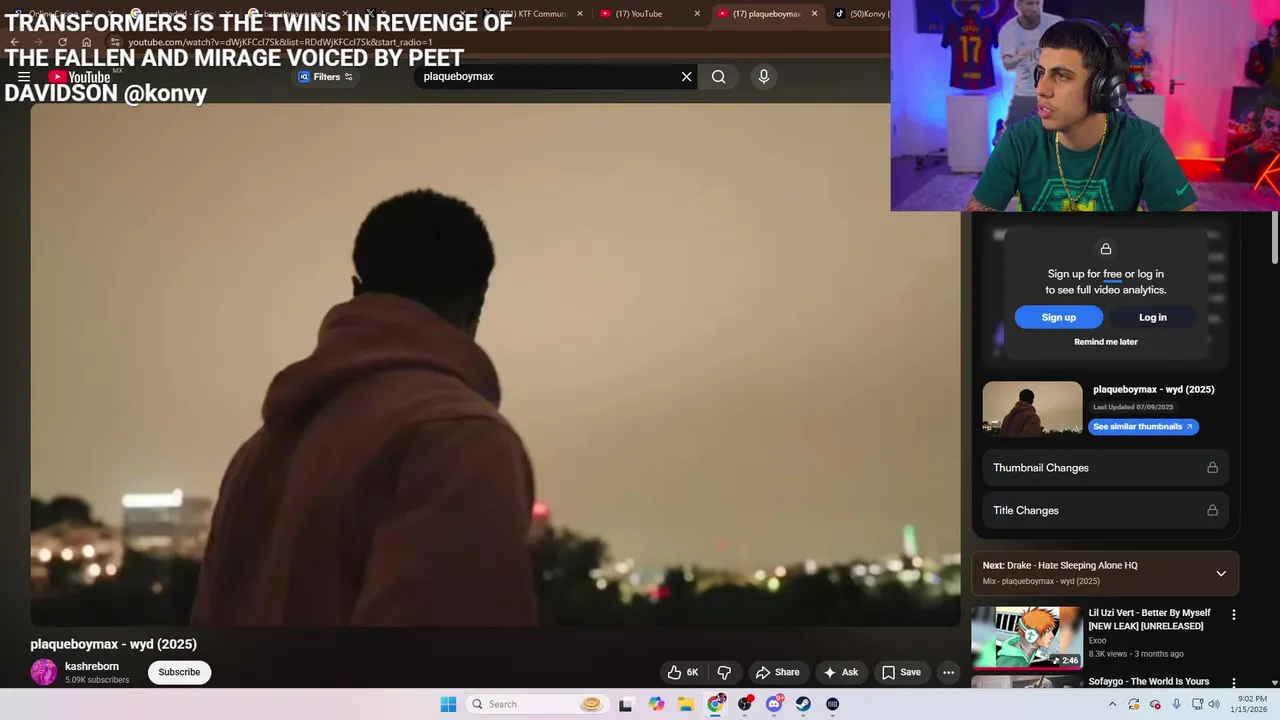Click the YouTube logo home link

(78, 77)
